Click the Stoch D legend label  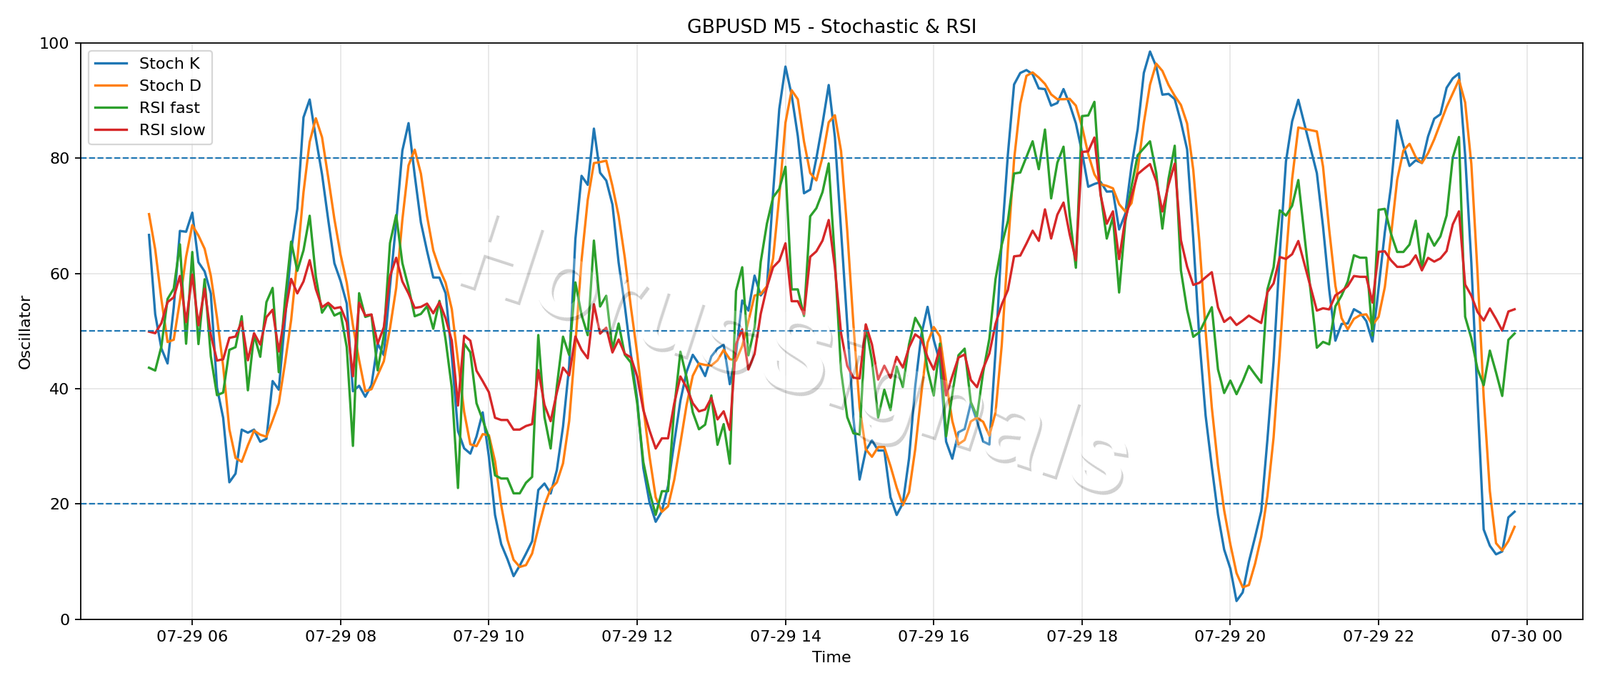pos(169,86)
